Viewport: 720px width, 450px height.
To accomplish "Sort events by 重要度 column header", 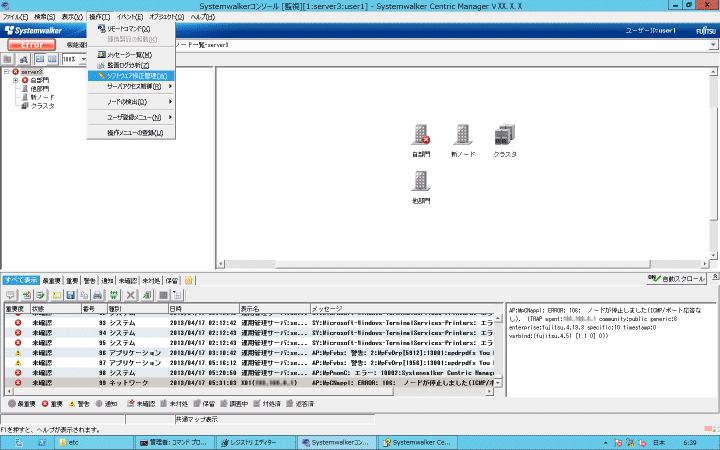I will pyautogui.click(x=17, y=309).
